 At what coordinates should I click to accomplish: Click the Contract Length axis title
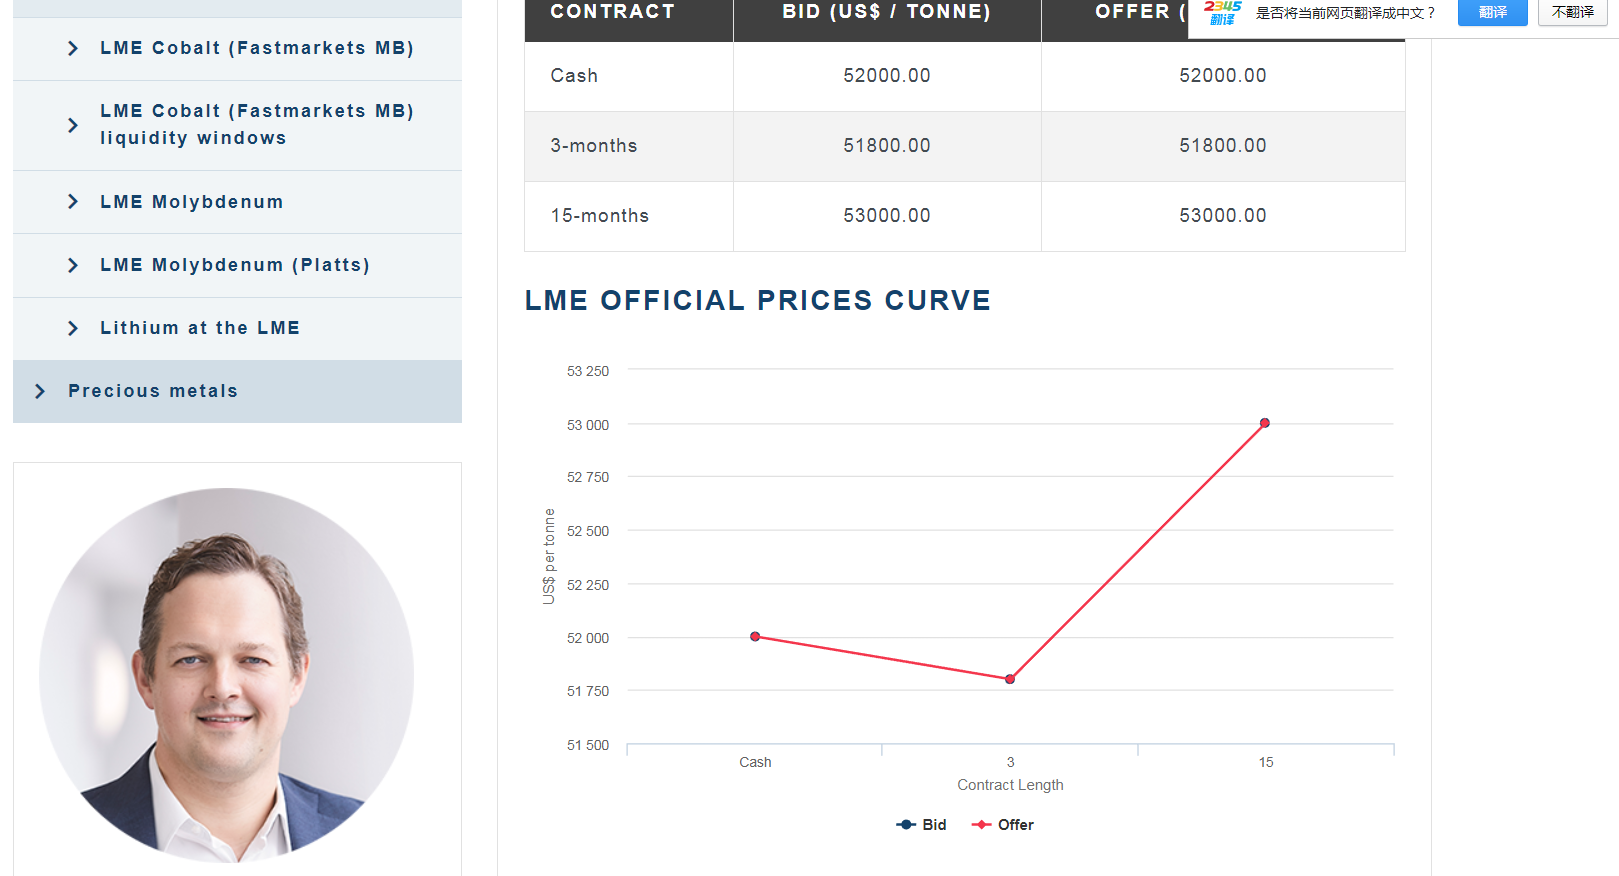click(1010, 785)
